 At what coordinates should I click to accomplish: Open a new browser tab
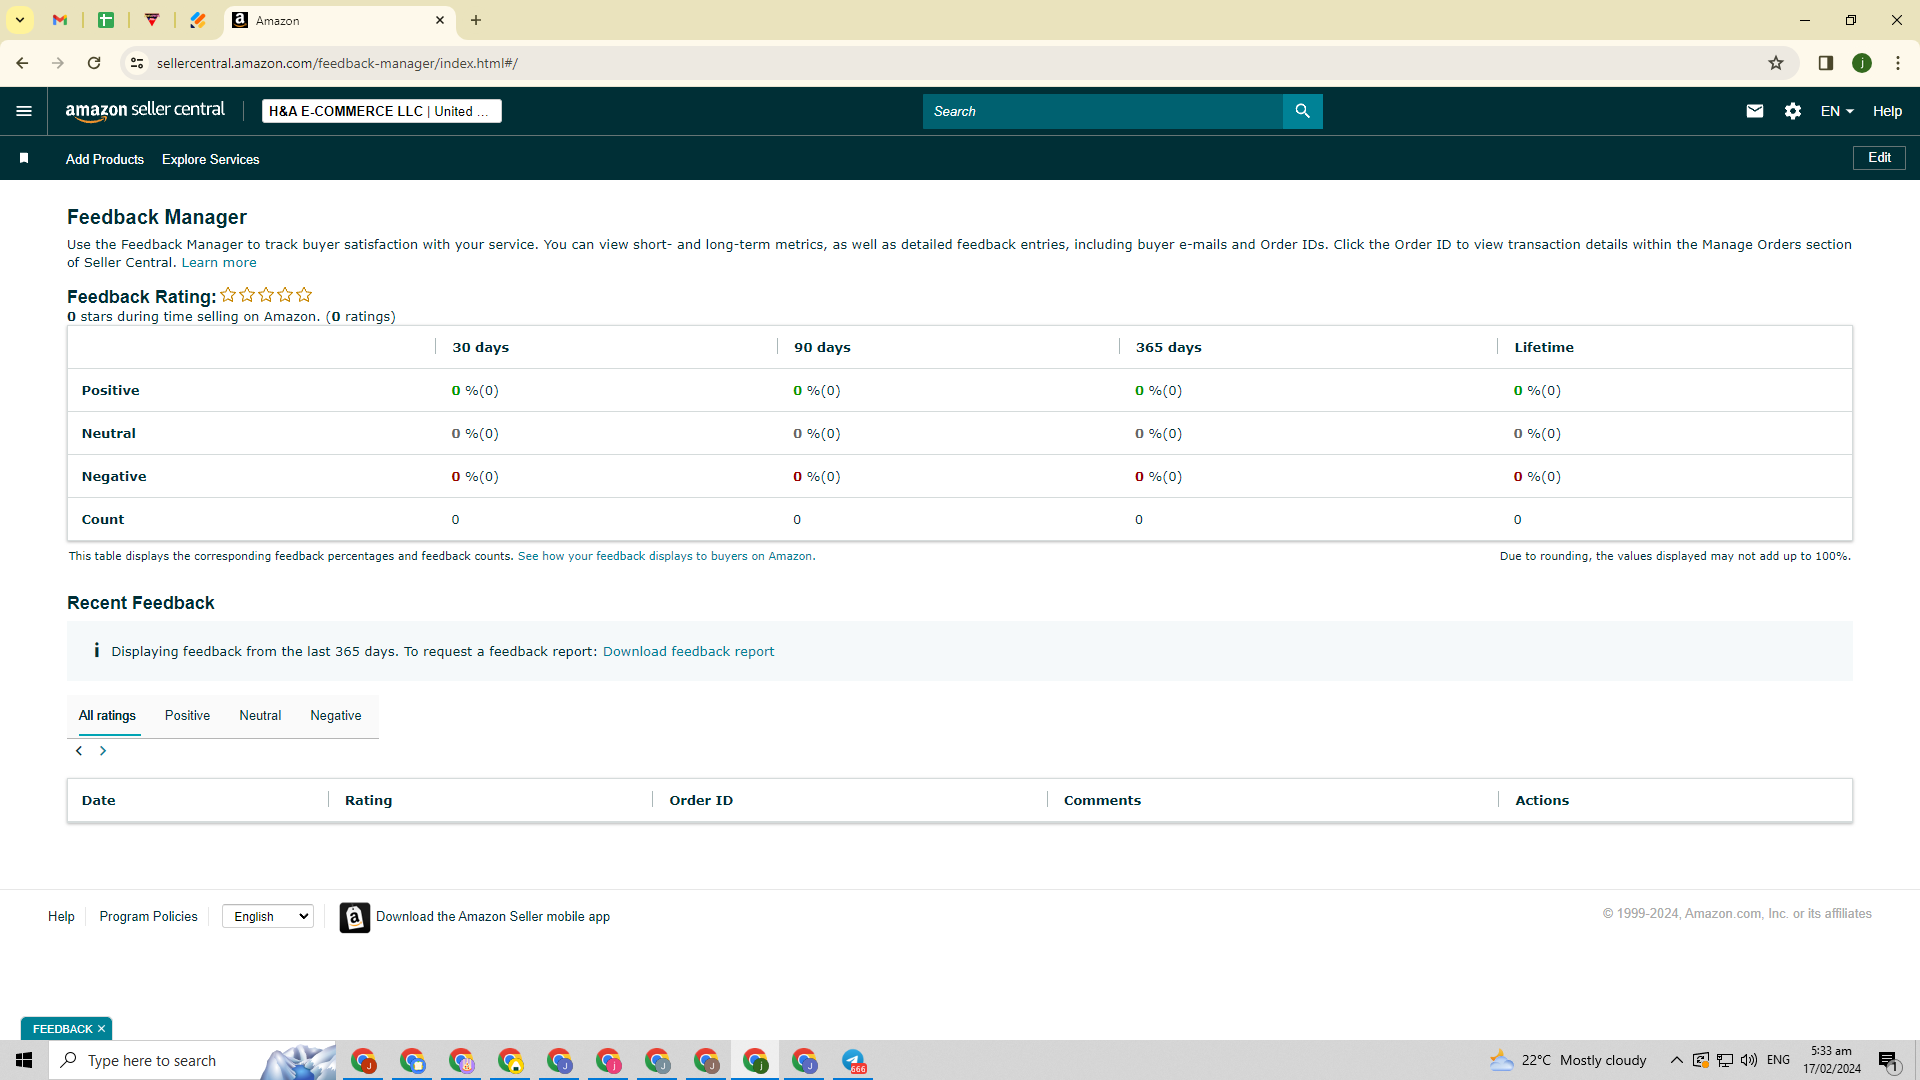click(476, 20)
